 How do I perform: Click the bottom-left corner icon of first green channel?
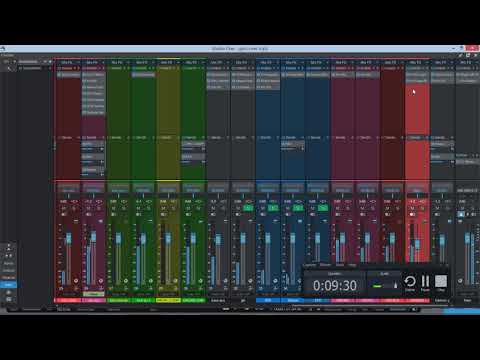click(x=111, y=289)
